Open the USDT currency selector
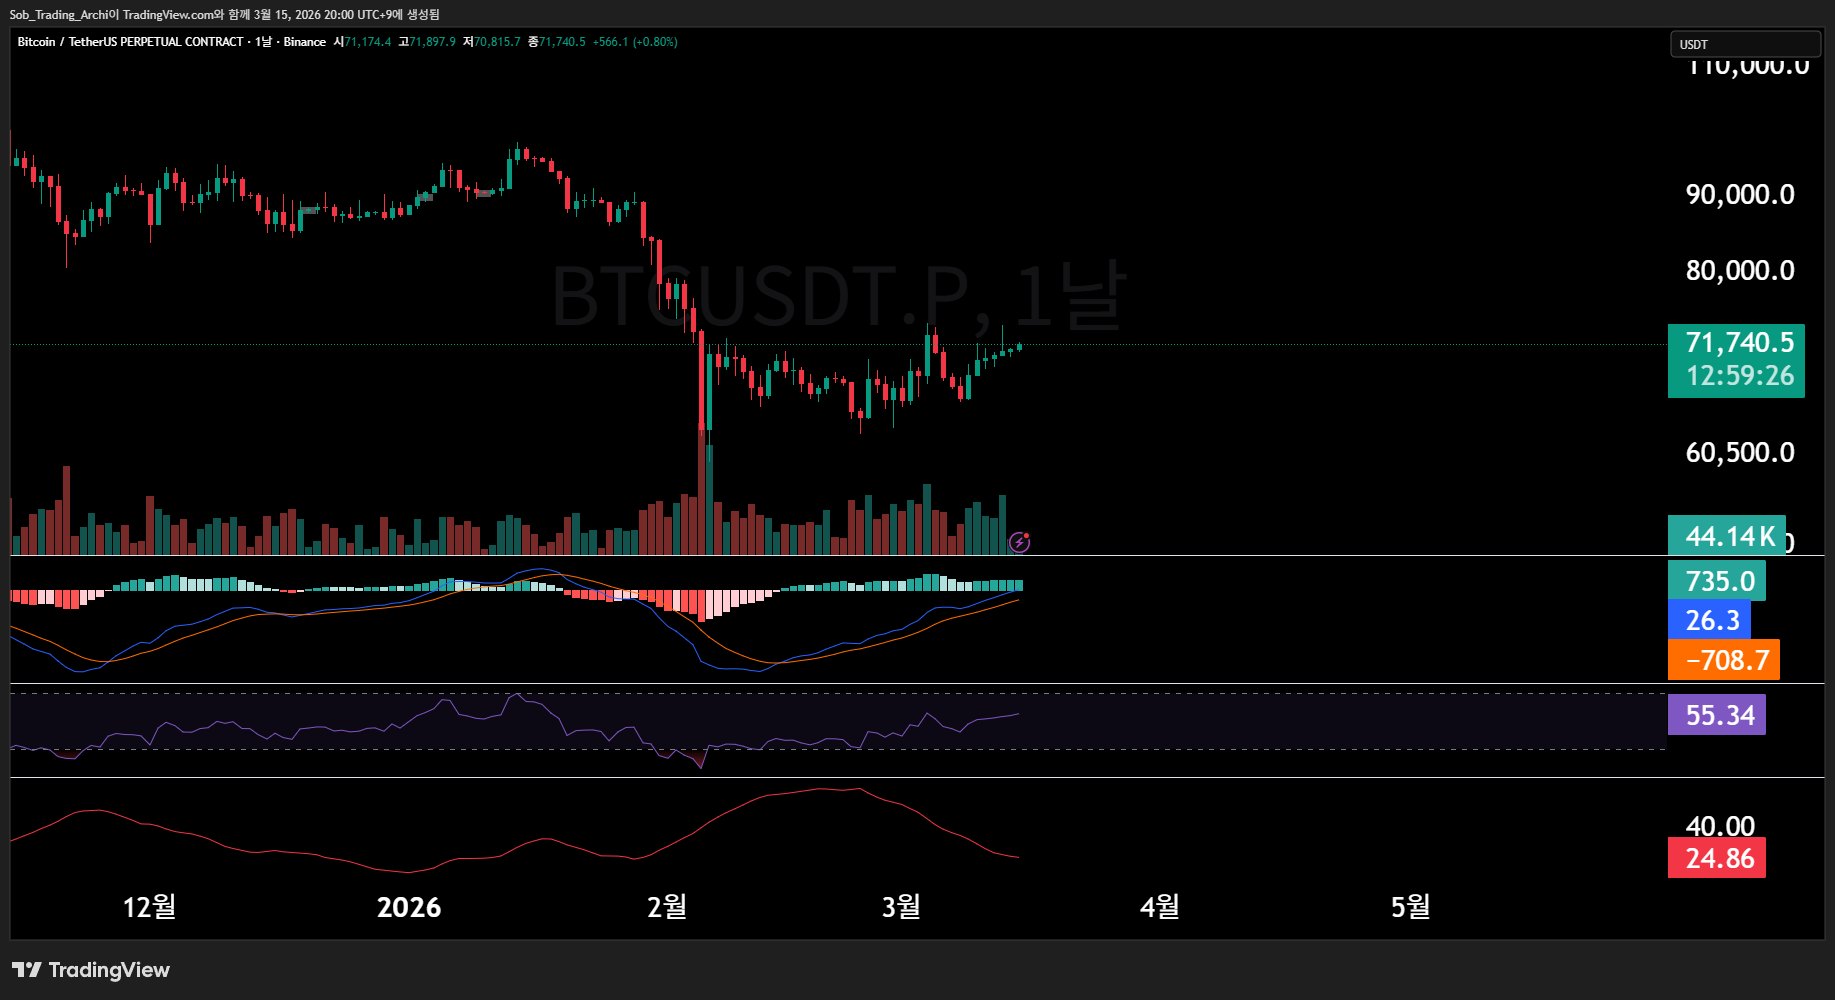Image resolution: width=1835 pixels, height=1000 pixels. pyautogui.click(x=1744, y=44)
